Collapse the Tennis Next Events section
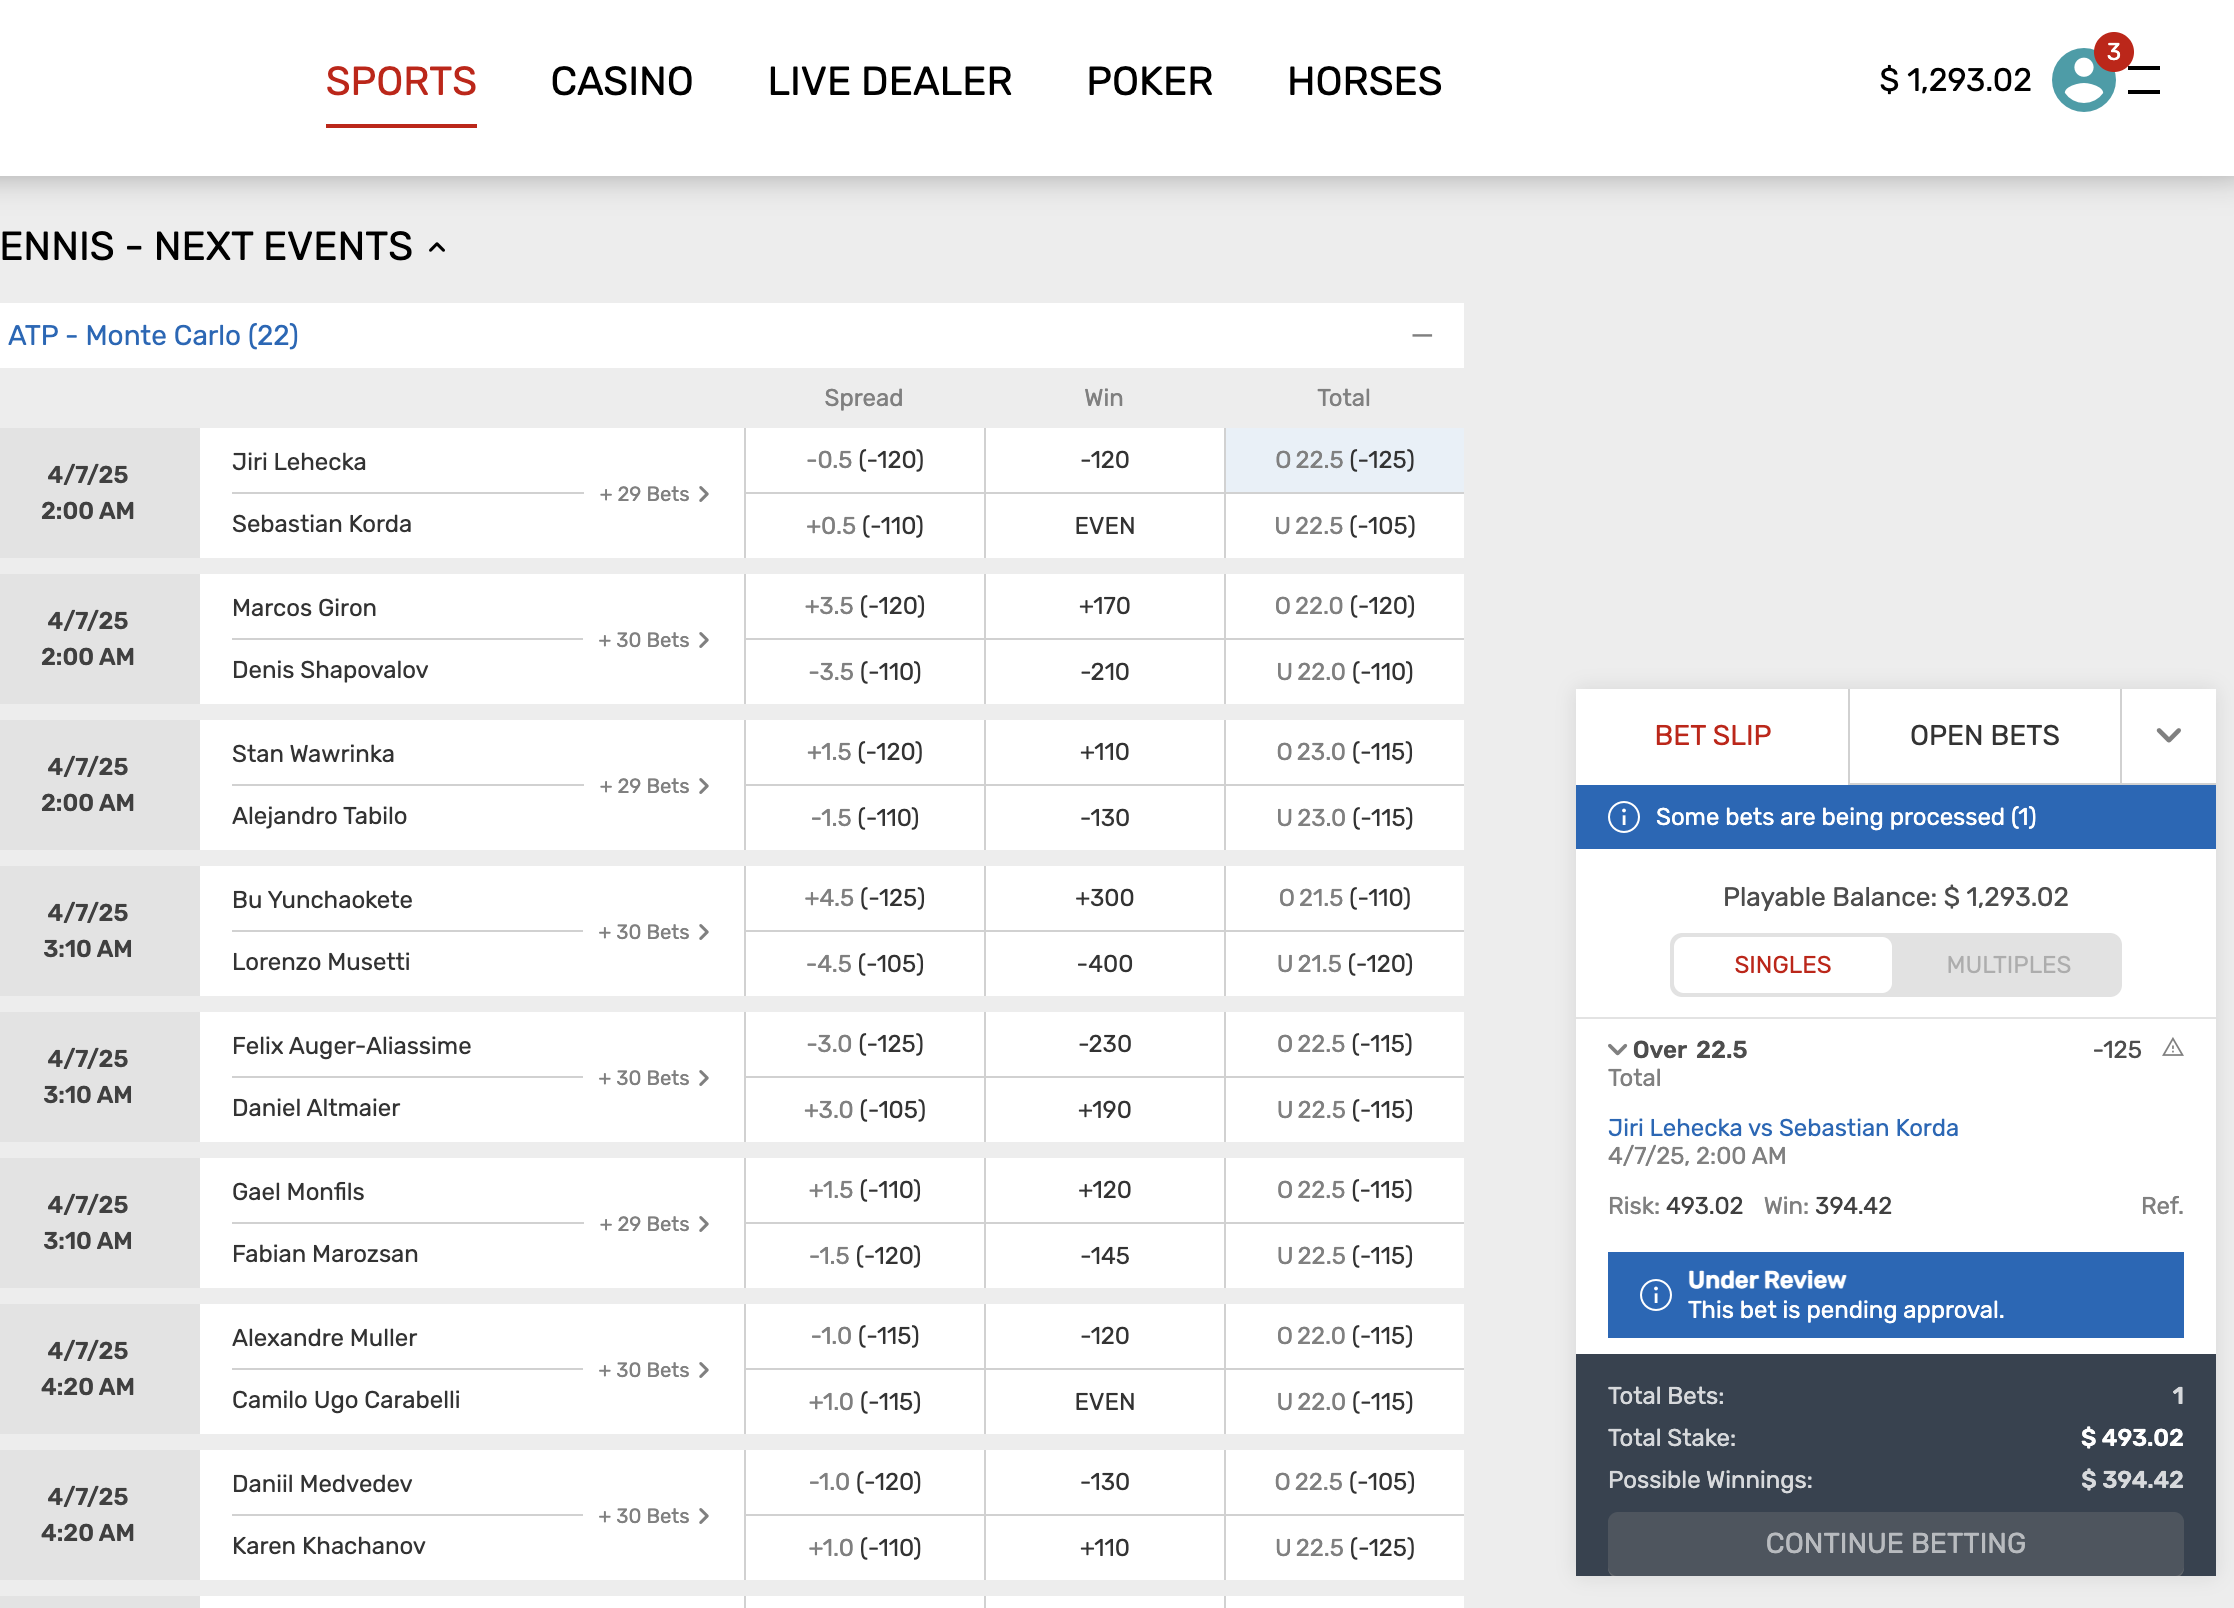Screen dimensions: 2234x1608 (x=437, y=247)
